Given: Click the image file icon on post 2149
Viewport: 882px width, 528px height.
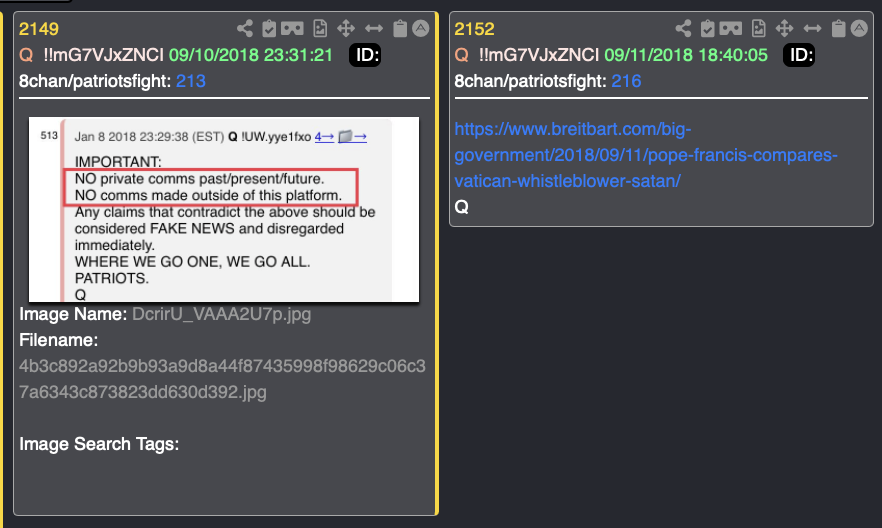Looking at the screenshot, I should (320, 28).
